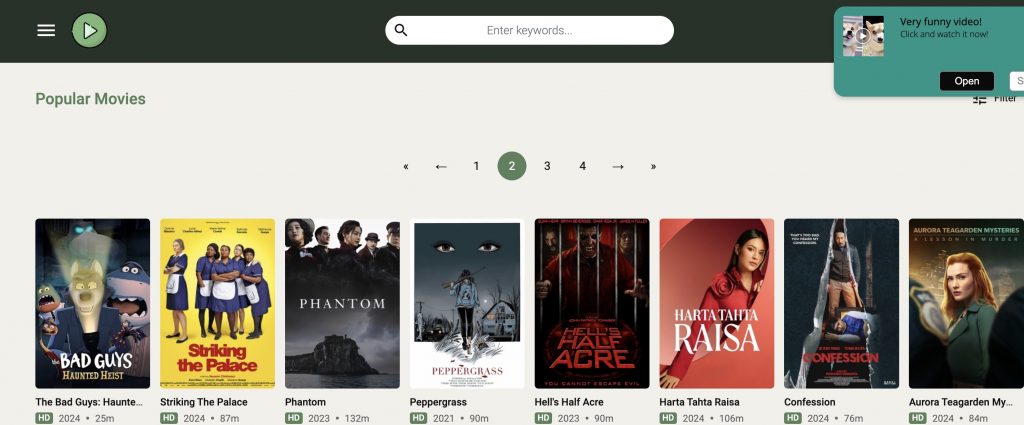Screen dimensions: 1024x425
Task: Jump to first page with « arrow
Action: point(406,166)
